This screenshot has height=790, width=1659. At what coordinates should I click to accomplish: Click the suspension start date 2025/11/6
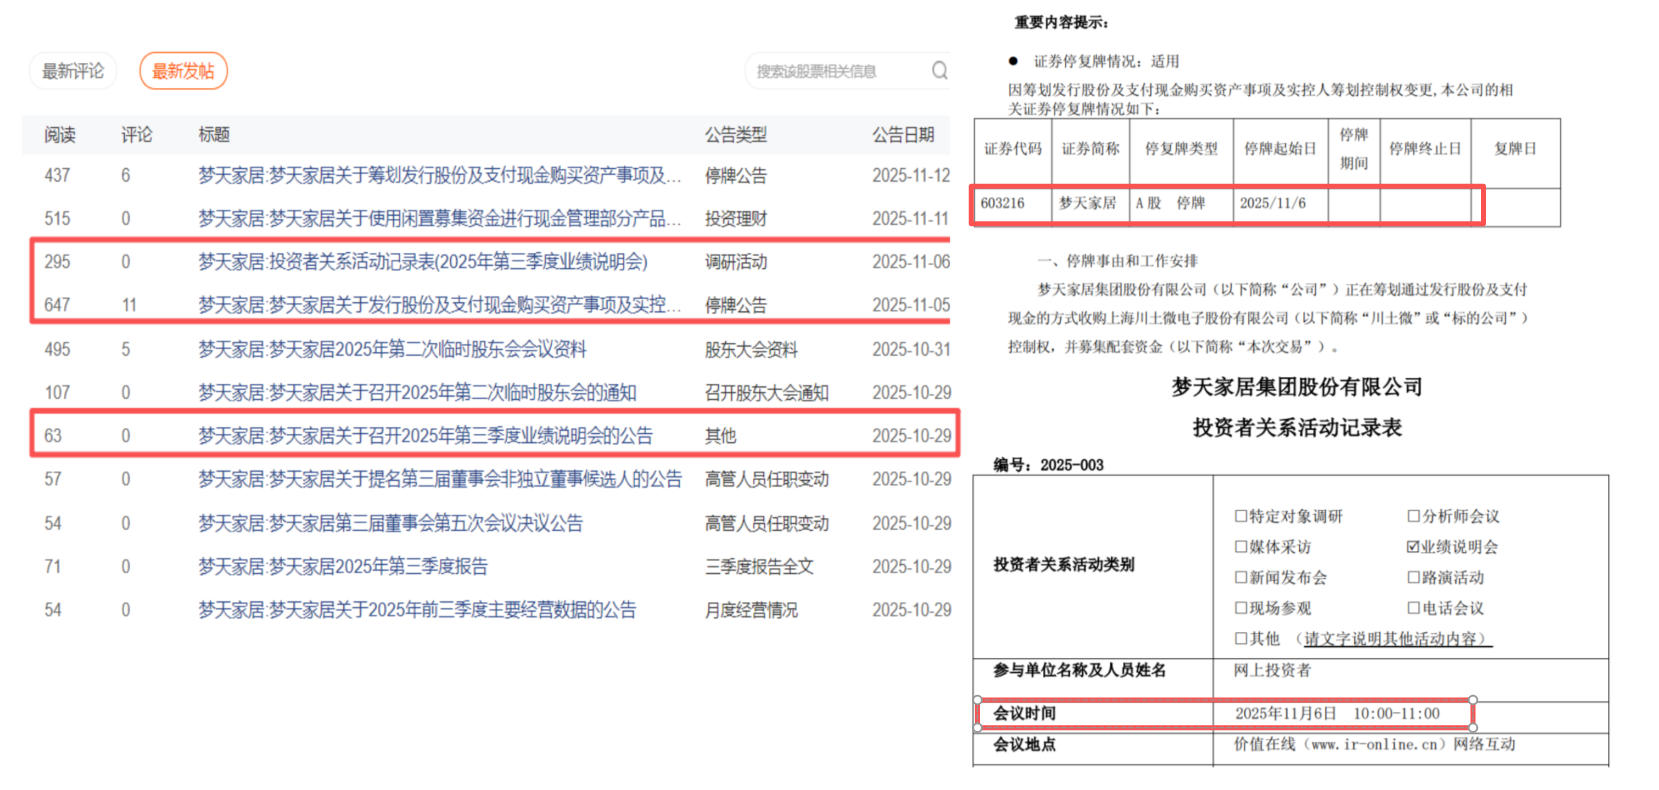pyautogui.click(x=1273, y=203)
